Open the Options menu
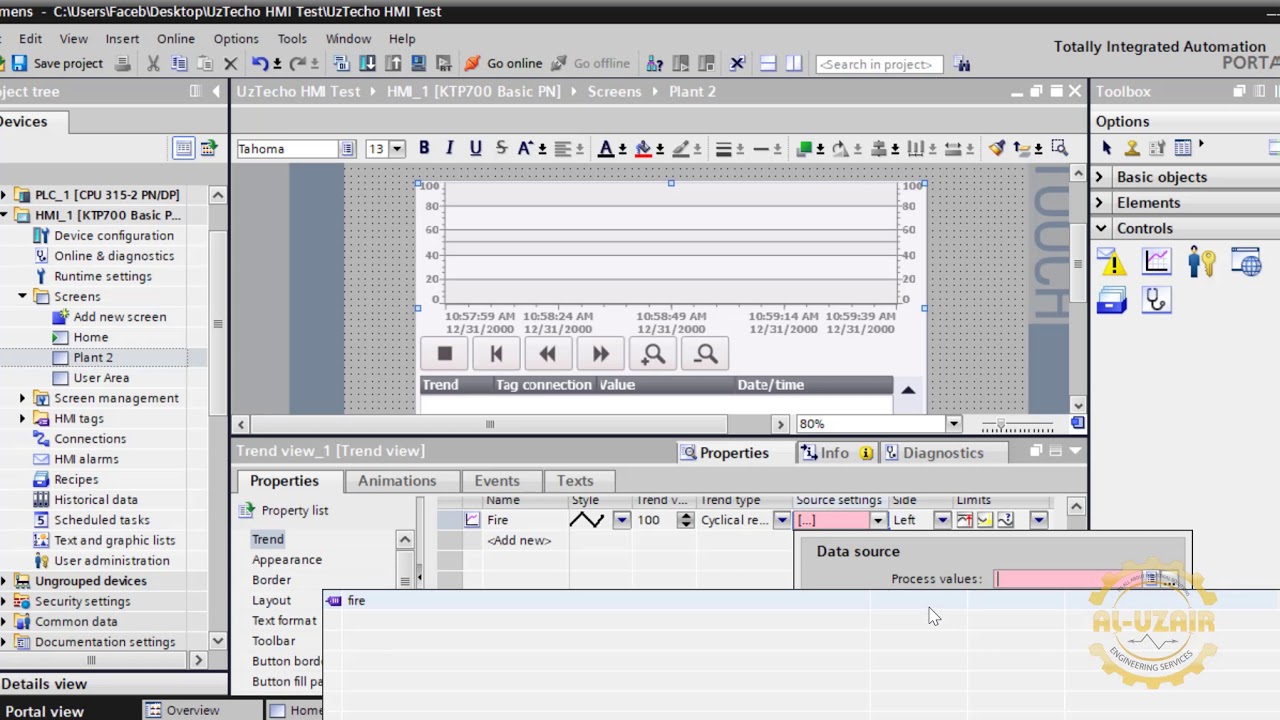 (x=236, y=38)
